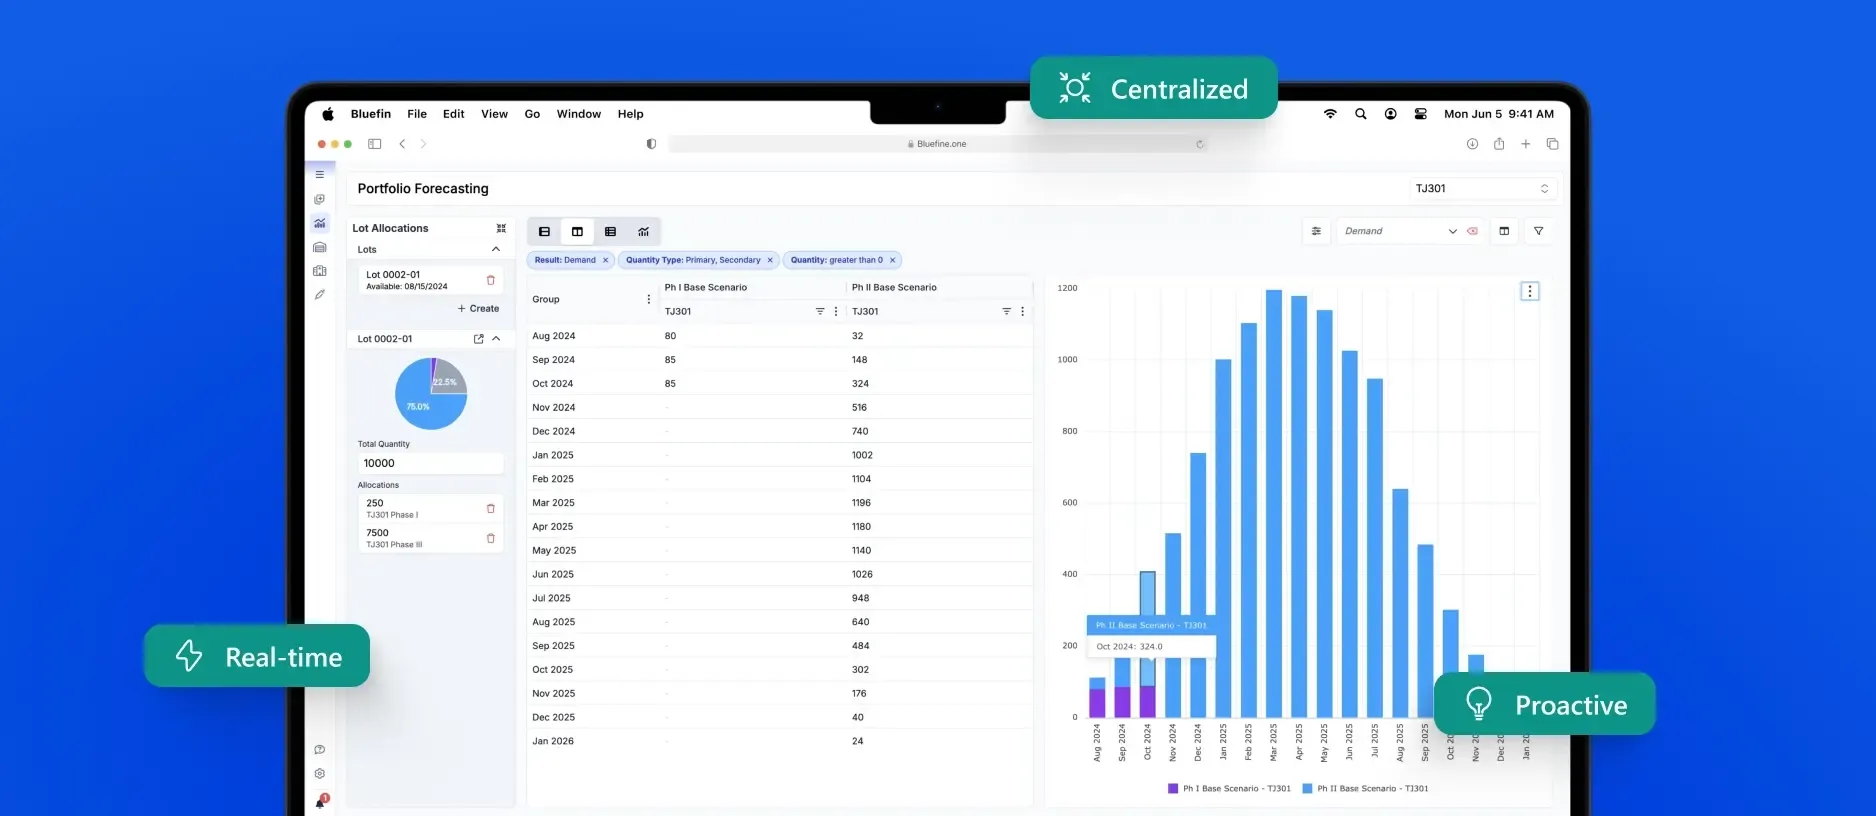
Task: Open the View menu in the menu bar
Action: pyautogui.click(x=494, y=114)
